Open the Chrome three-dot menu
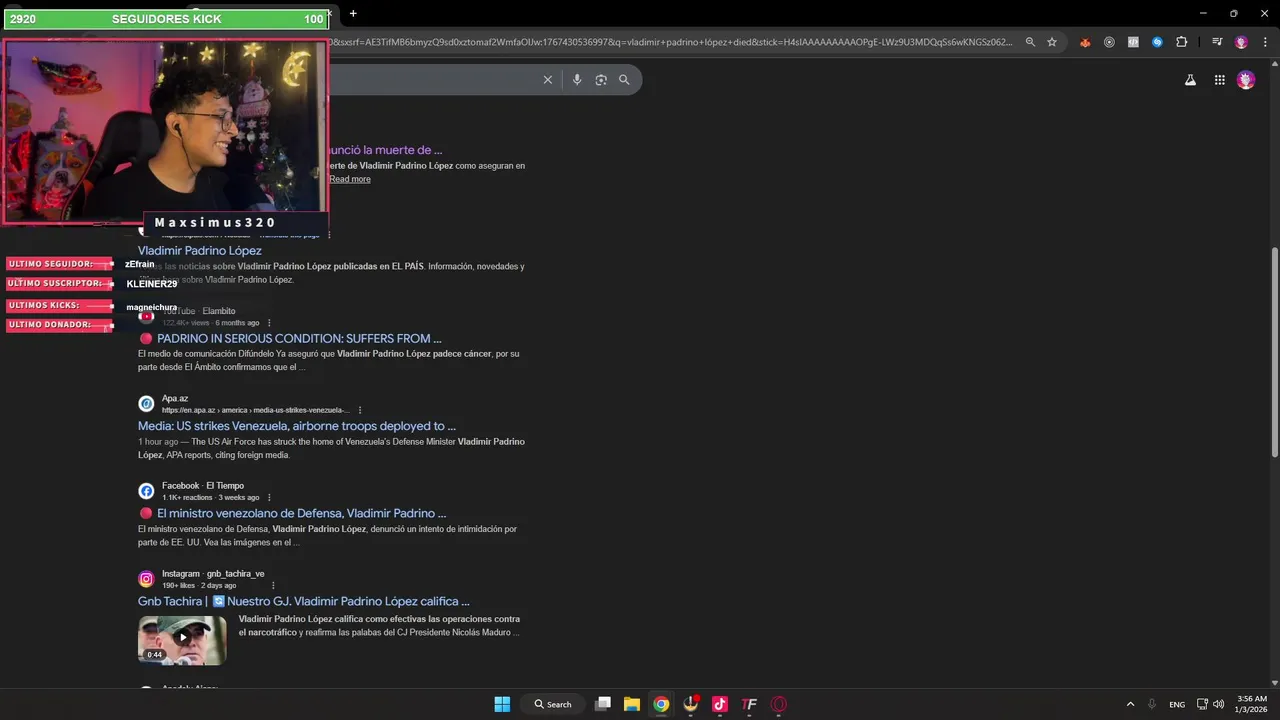Image resolution: width=1280 pixels, height=720 pixels. [1263, 42]
